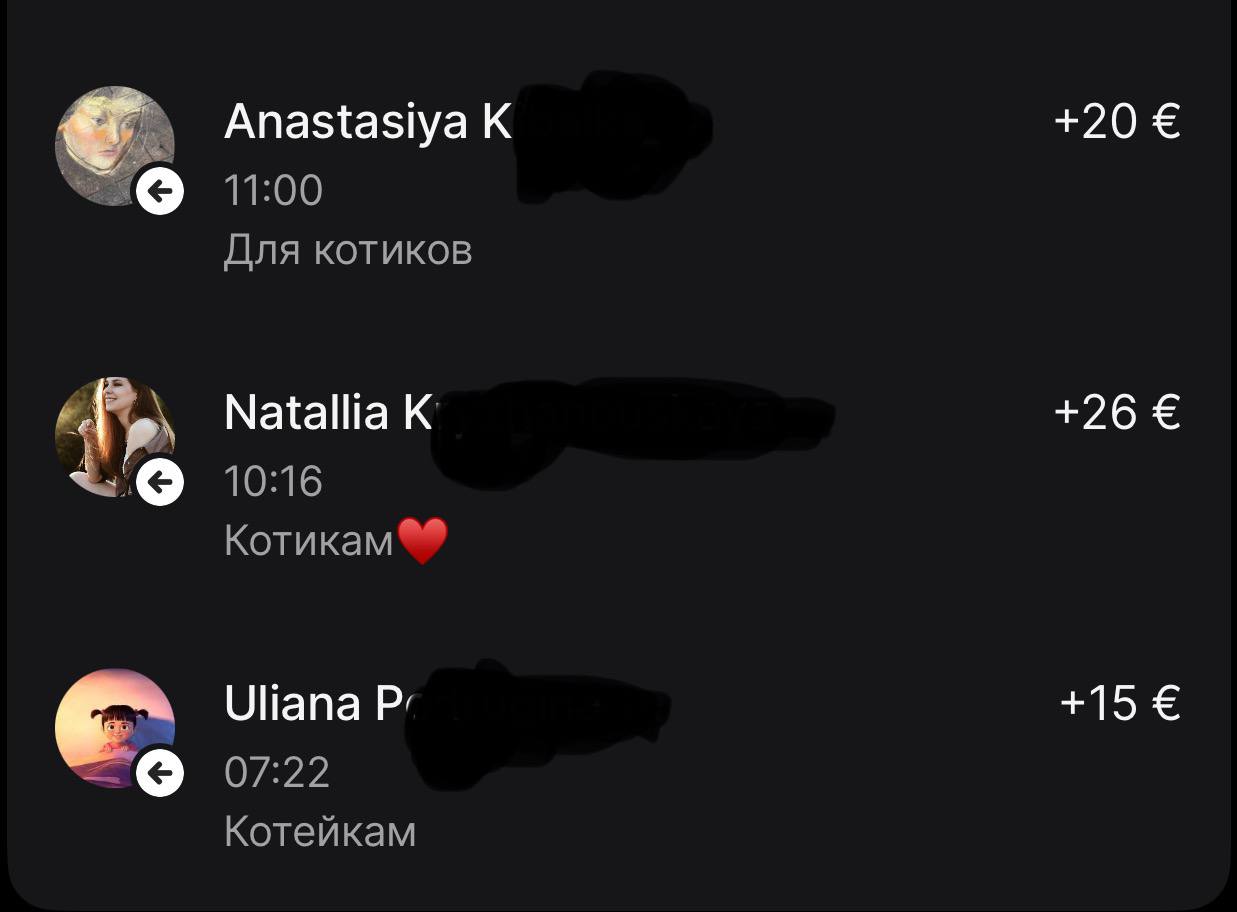Click the 11:00 transaction time
This screenshot has height=912, width=1237.
[x=274, y=190]
